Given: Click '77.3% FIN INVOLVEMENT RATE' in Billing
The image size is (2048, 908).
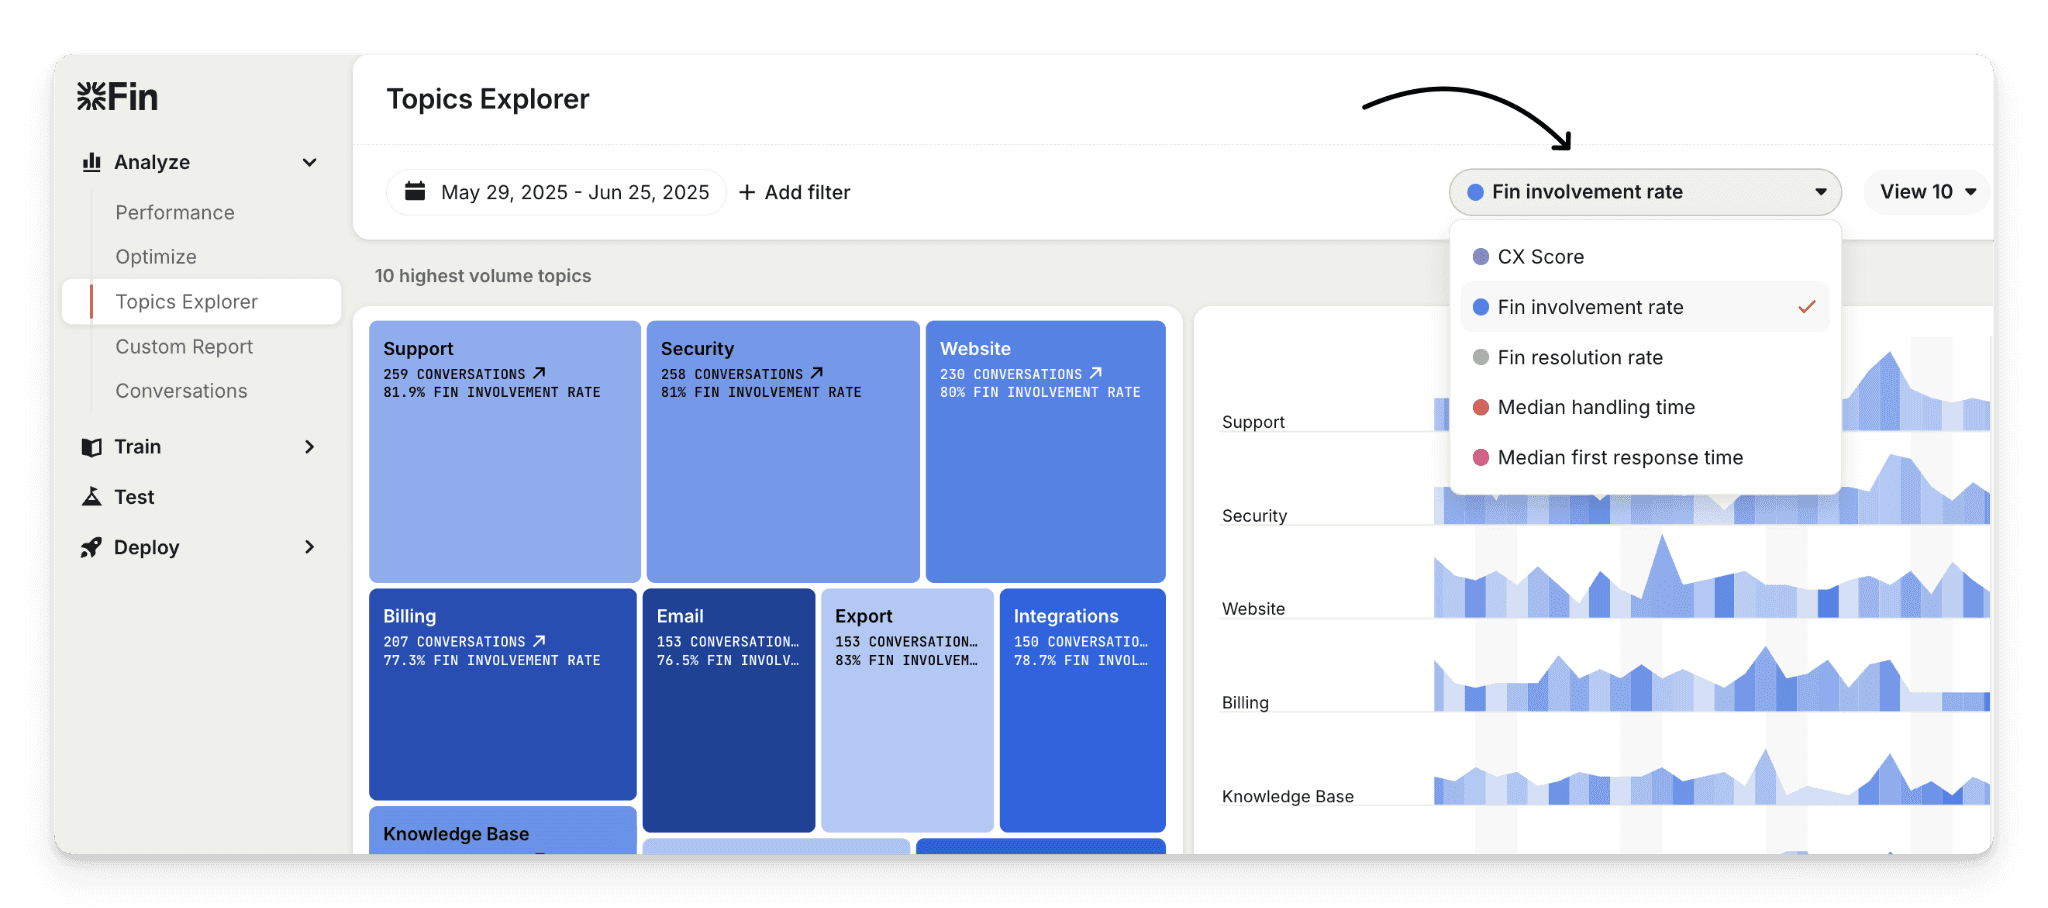Looking at the screenshot, I should [x=492, y=660].
